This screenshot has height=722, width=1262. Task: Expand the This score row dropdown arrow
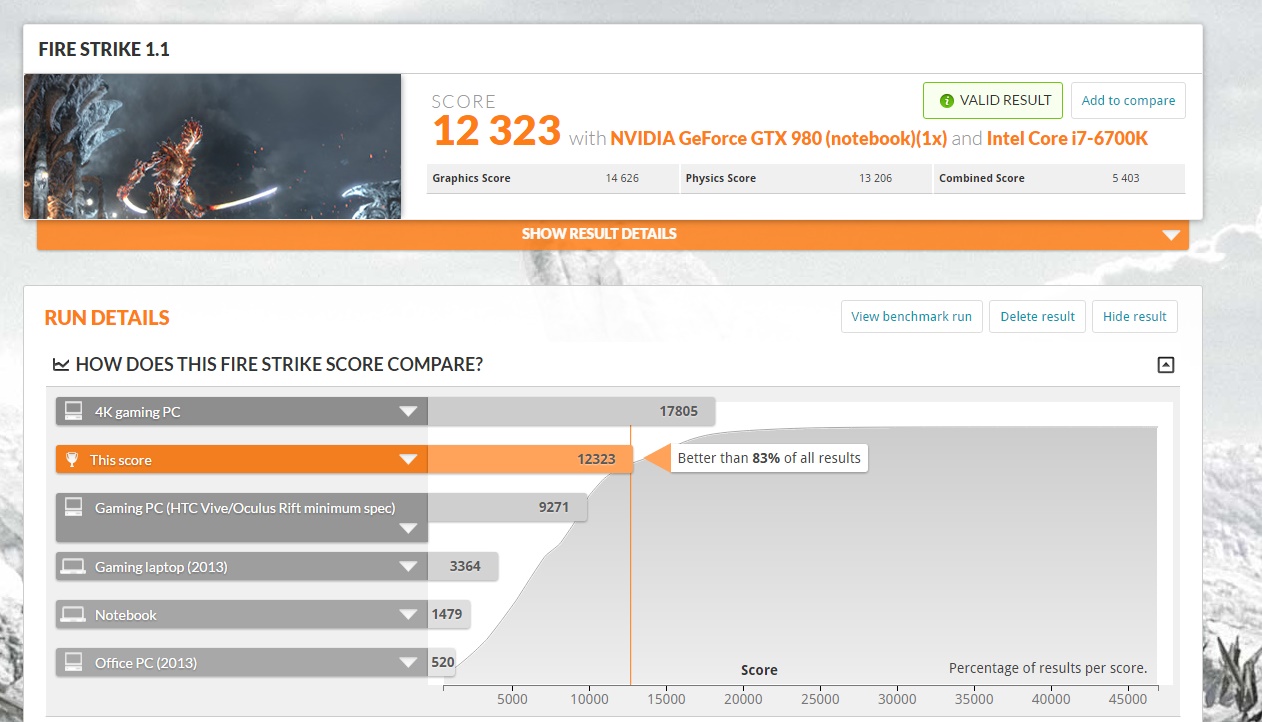(407, 460)
